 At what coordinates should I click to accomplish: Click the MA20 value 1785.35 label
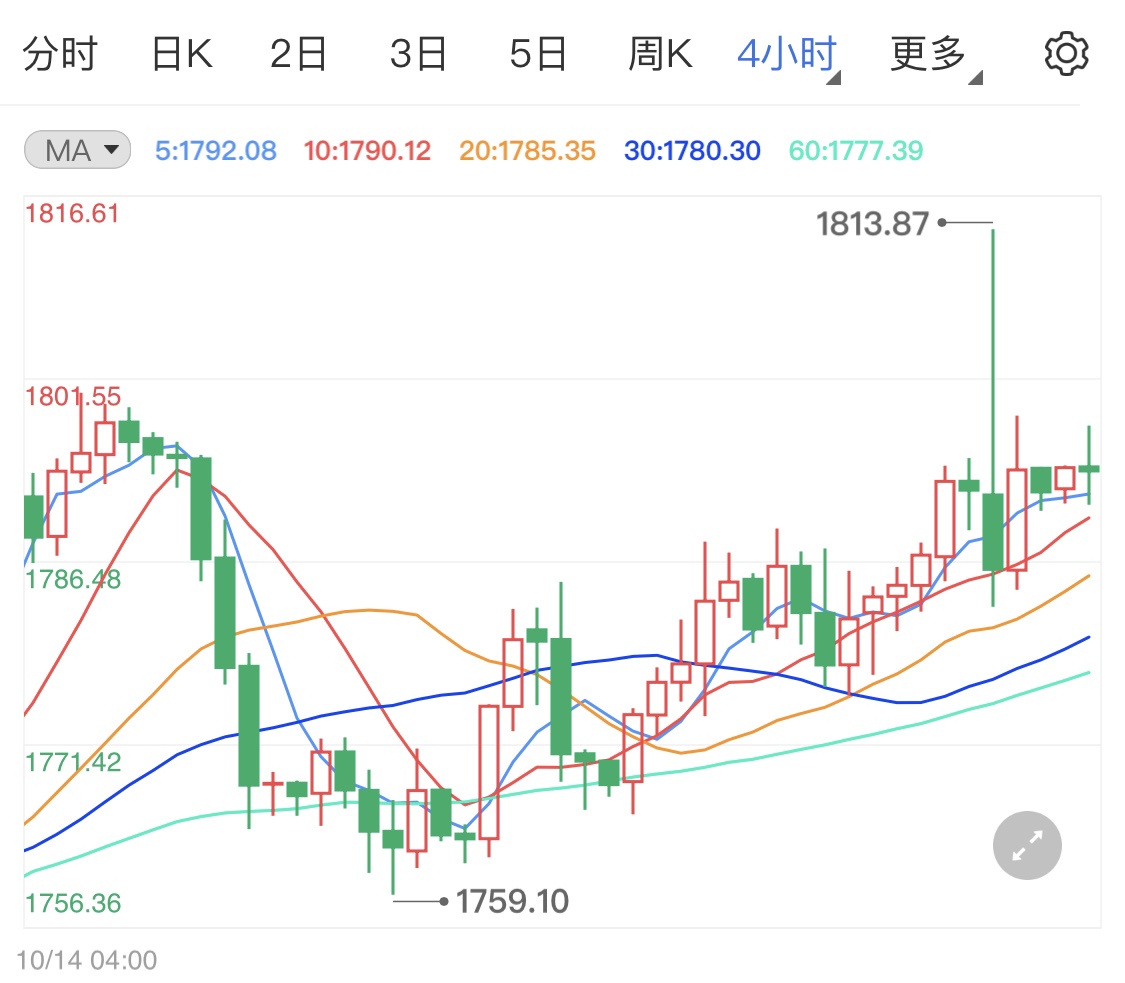click(x=527, y=151)
